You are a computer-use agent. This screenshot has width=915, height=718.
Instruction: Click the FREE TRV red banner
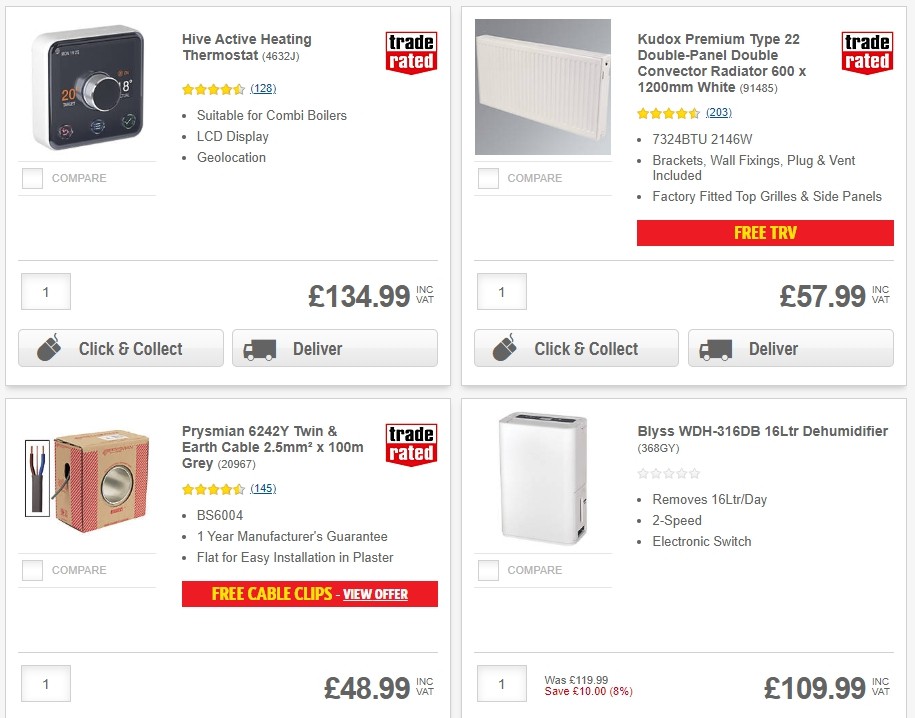765,232
